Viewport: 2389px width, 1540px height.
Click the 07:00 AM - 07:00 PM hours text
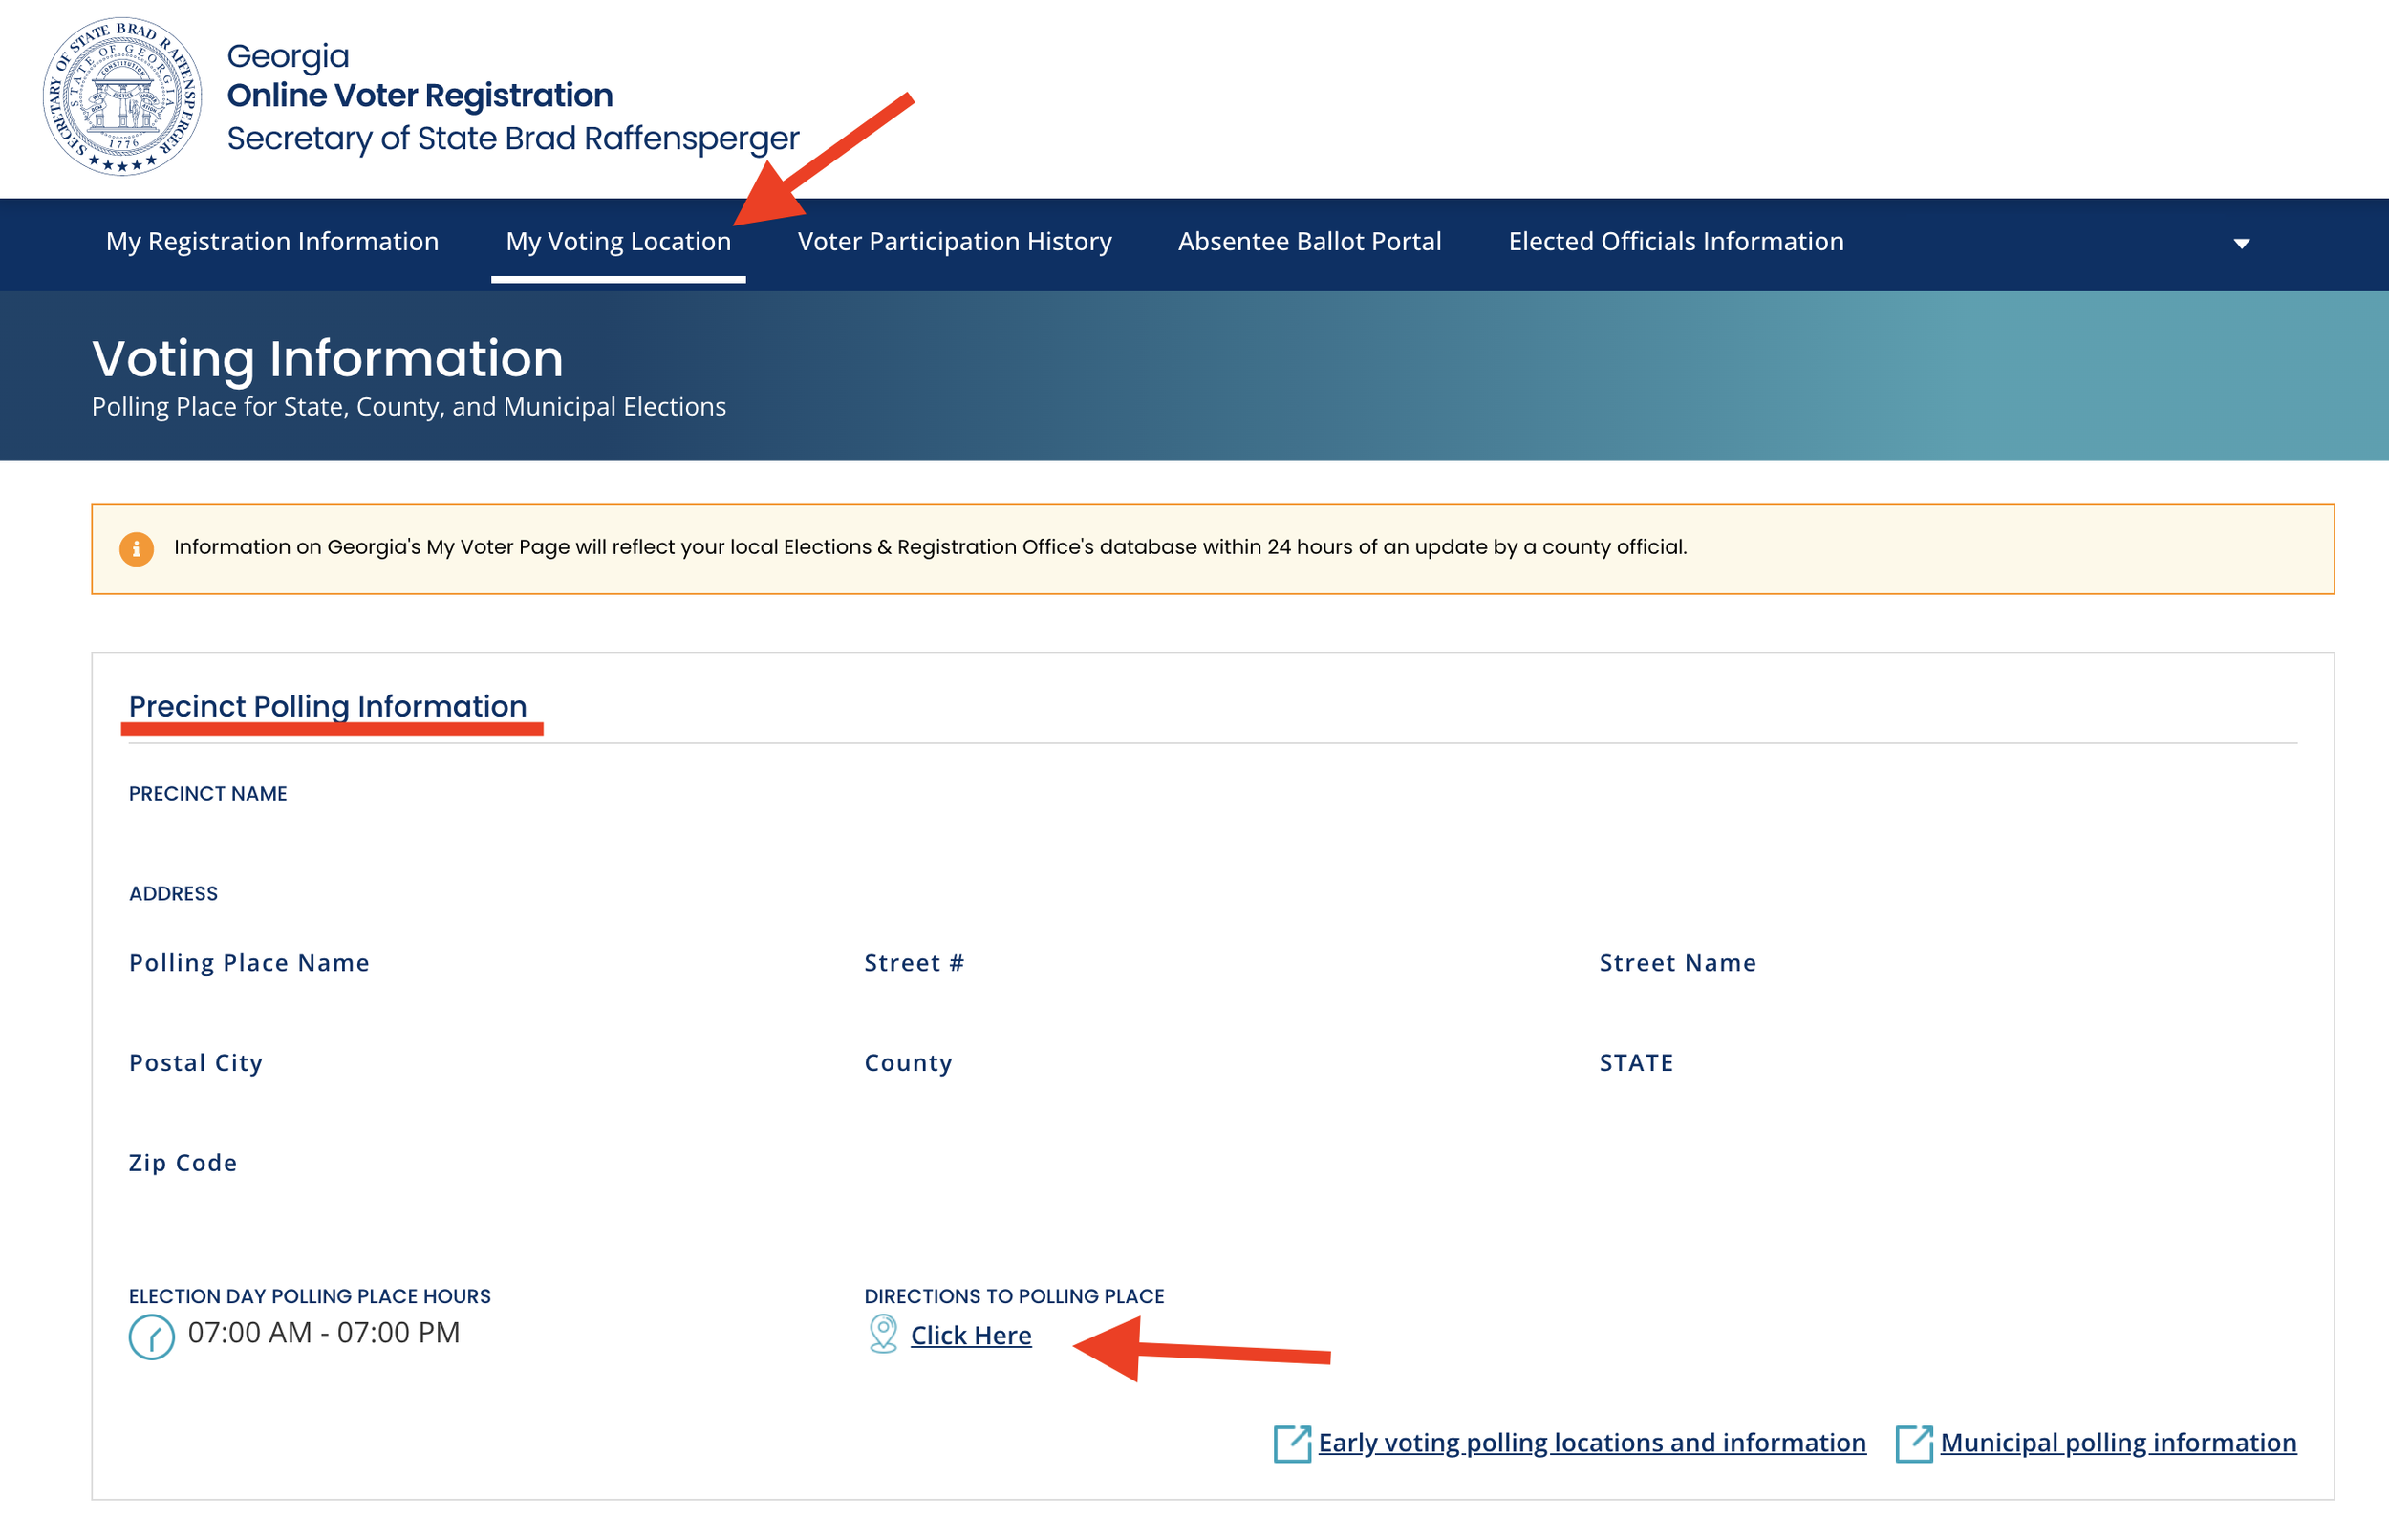click(x=323, y=1332)
